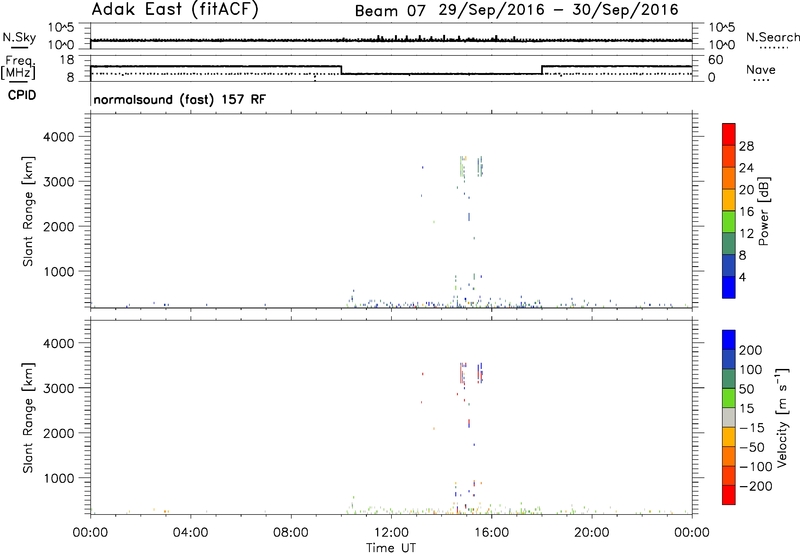800x554 pixels.
Task: Click the 'N.Search' legend label
Action: point(773,37)
